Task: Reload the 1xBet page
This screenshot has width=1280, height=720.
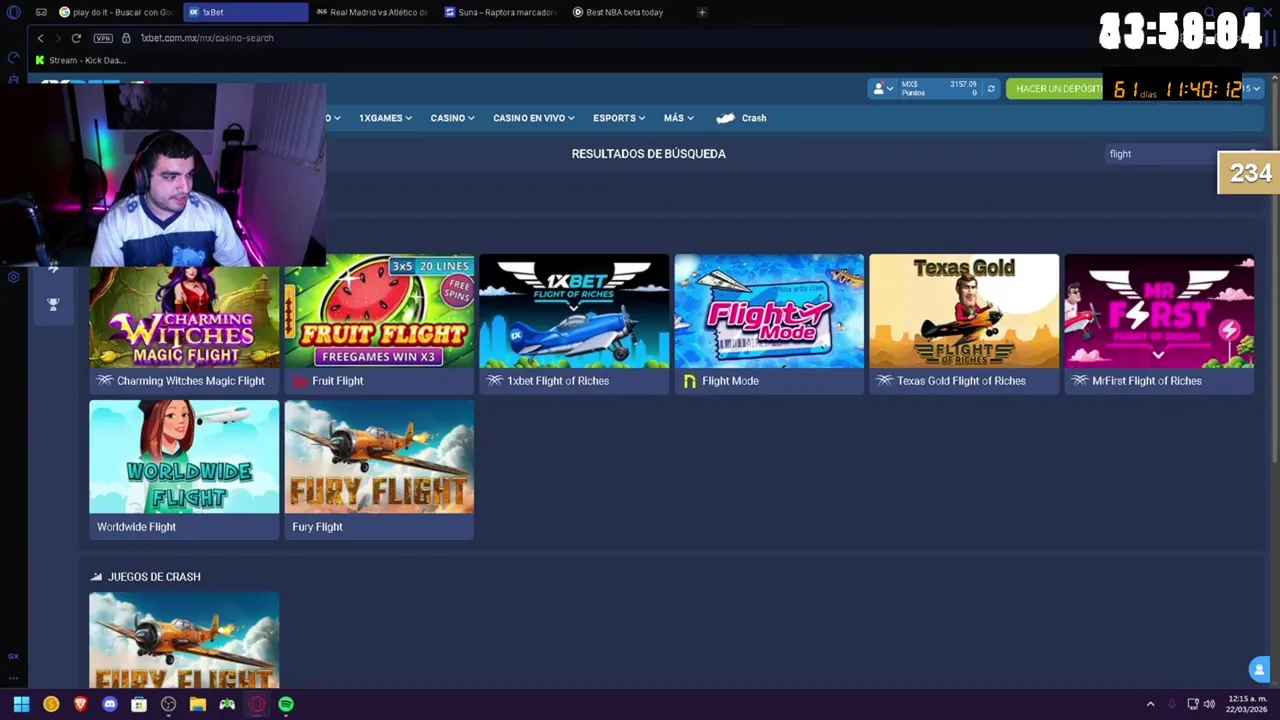Action: pos(76,38)
